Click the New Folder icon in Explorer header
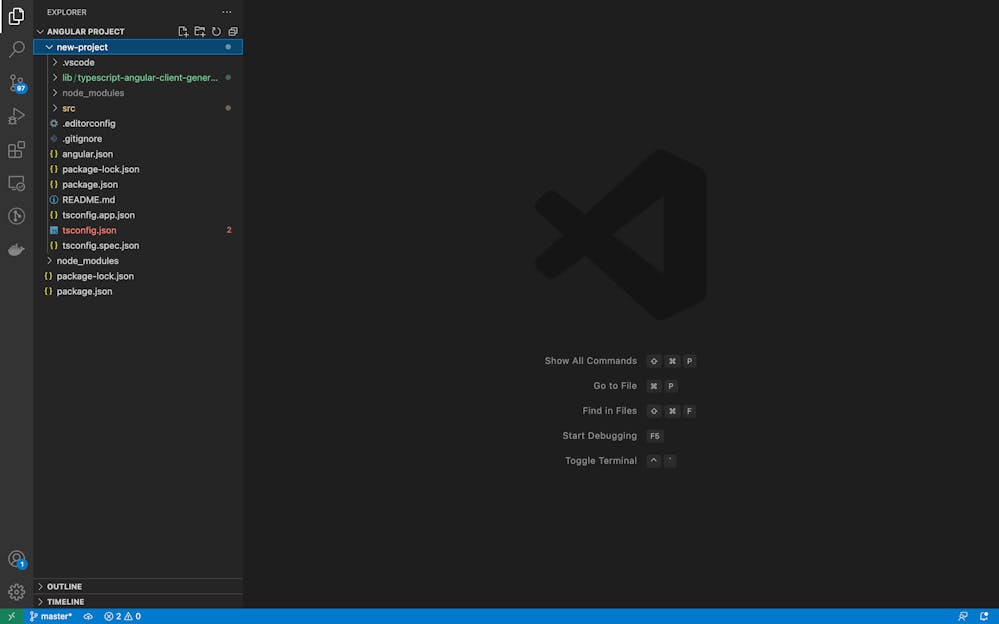999x624 pixels. [x=199, y=32]
